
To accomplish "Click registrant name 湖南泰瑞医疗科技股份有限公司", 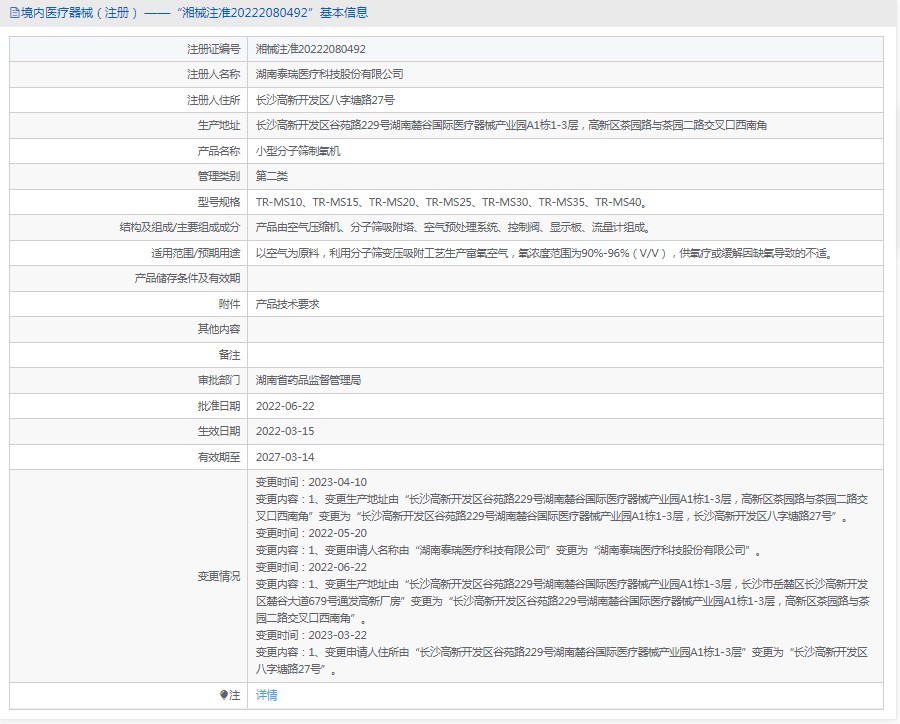I will tap(329, 75).
